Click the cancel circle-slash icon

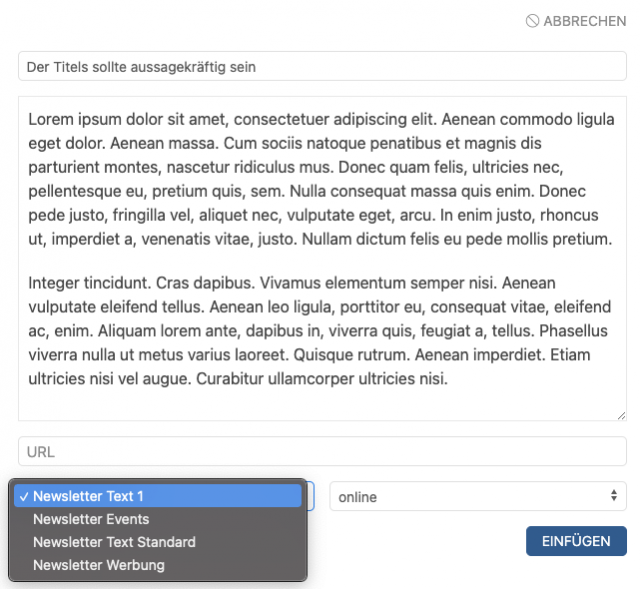click(x=532, y=21)
